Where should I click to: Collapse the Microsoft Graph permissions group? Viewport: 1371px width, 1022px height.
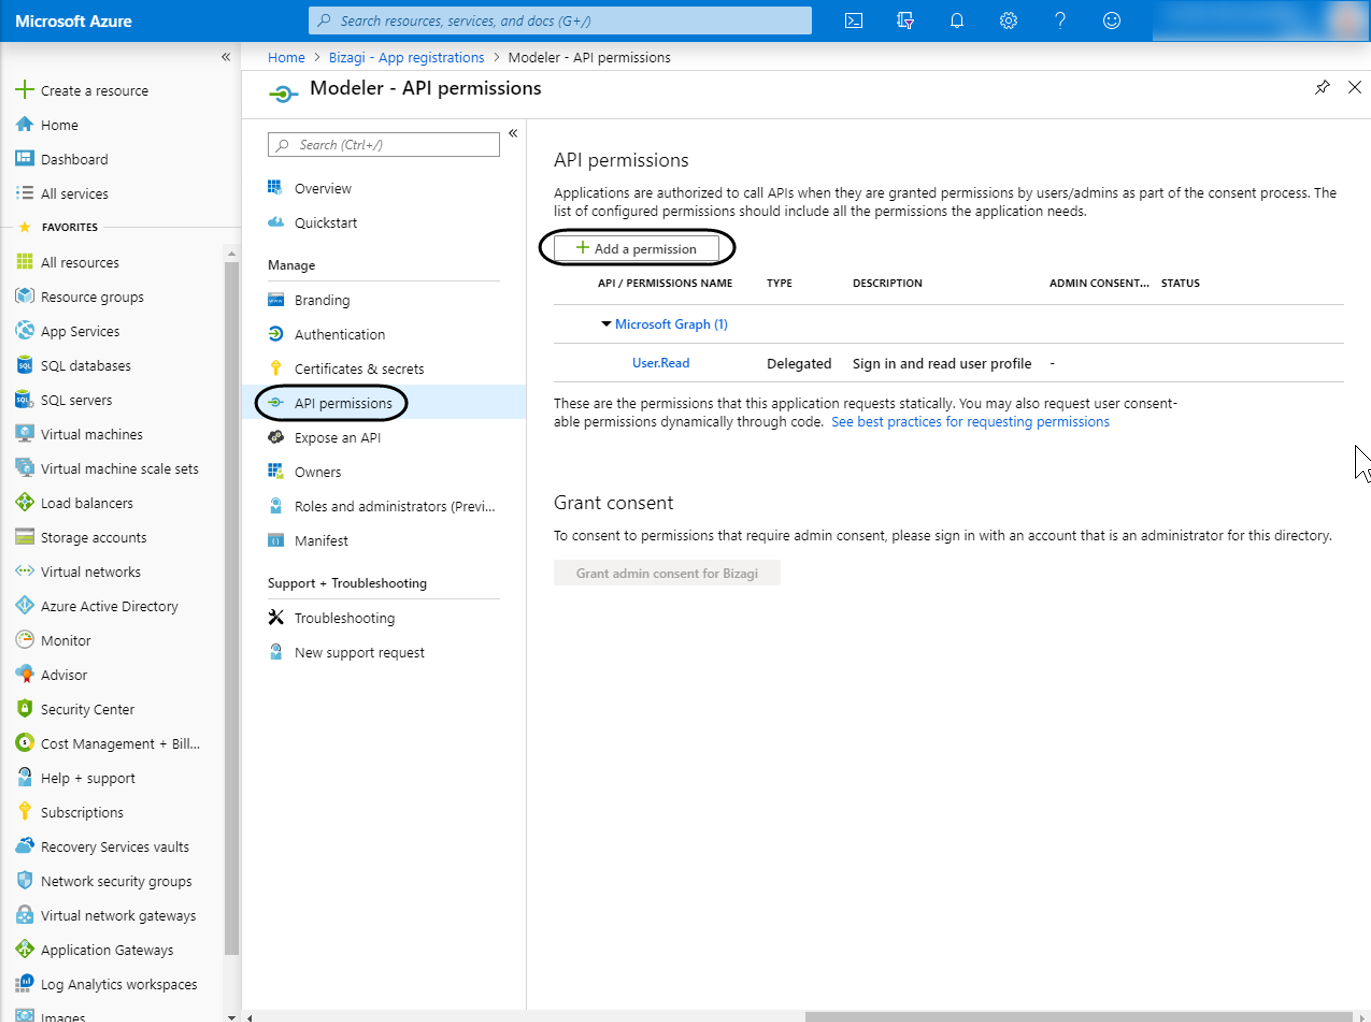point(606,324)
